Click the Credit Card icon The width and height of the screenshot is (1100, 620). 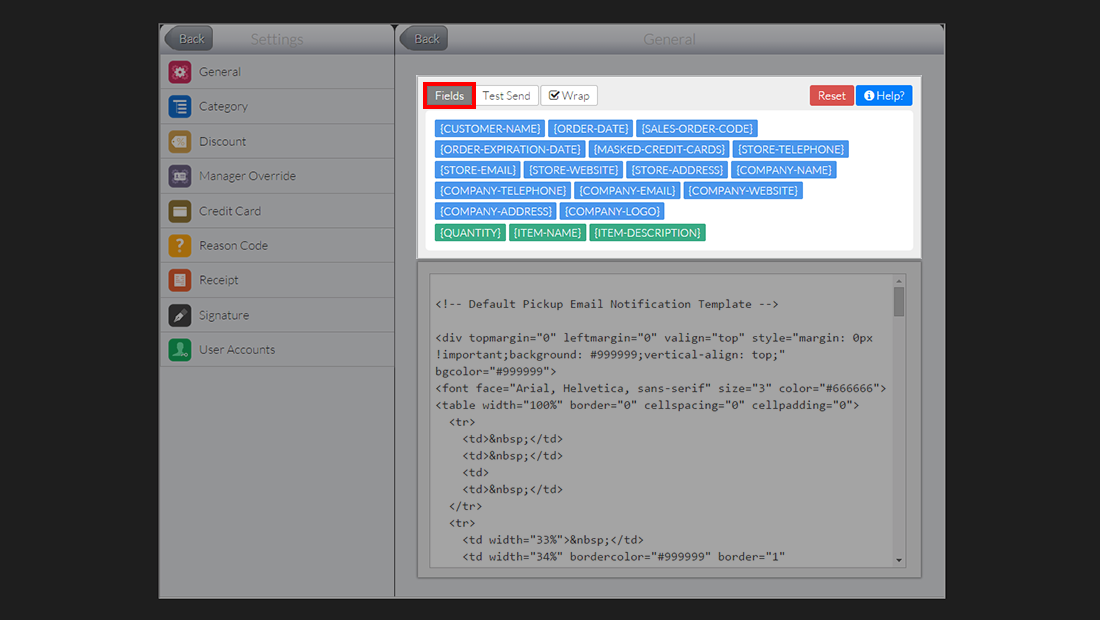click(x=180, y=211)
